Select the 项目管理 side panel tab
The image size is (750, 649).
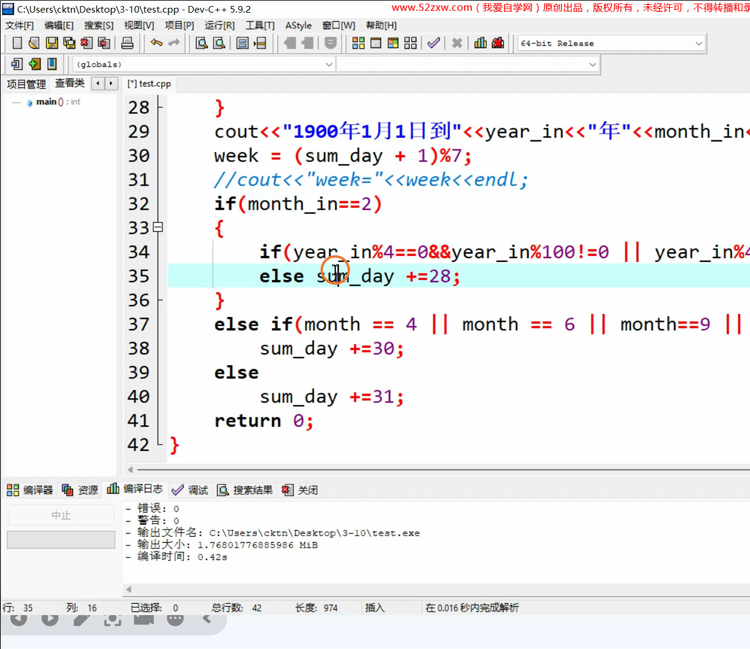pyautogui.click(x=26, y=84)
